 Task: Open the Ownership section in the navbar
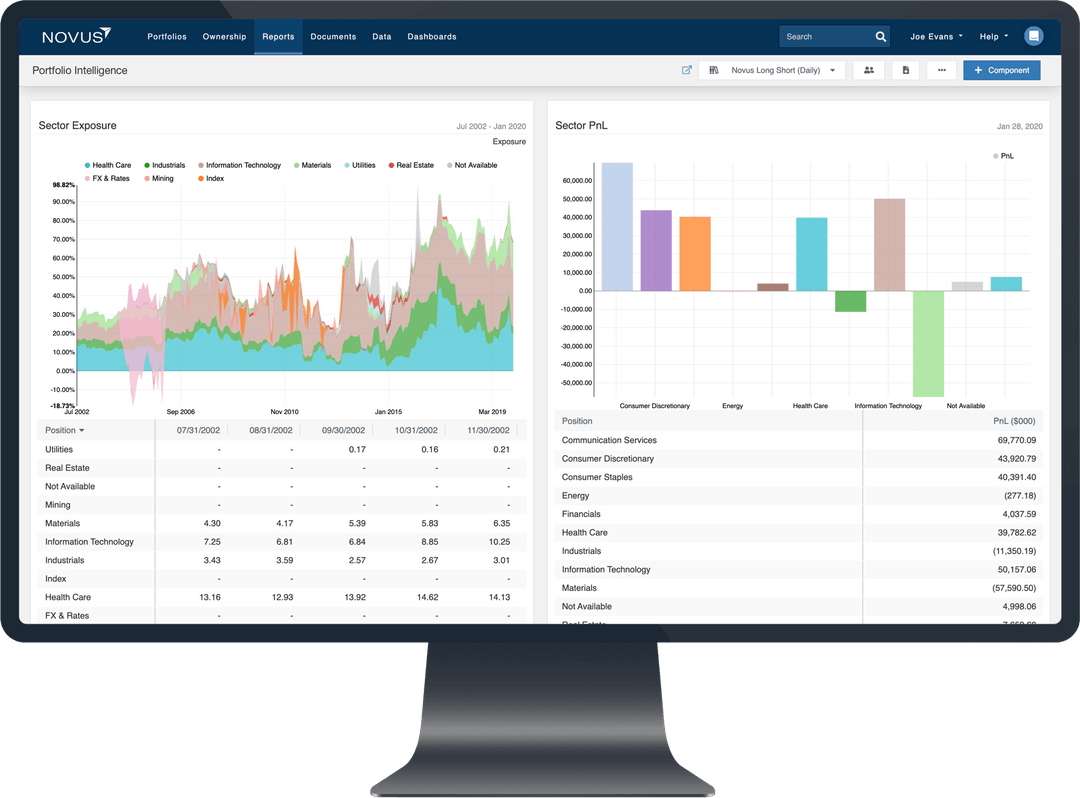pyautogui.click(x=224, y=36)
